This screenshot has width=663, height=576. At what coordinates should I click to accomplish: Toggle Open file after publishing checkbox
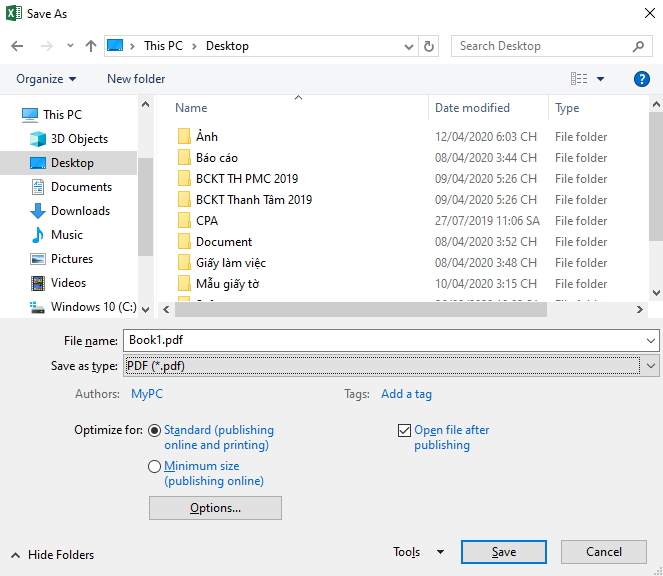tap(404, 431)
